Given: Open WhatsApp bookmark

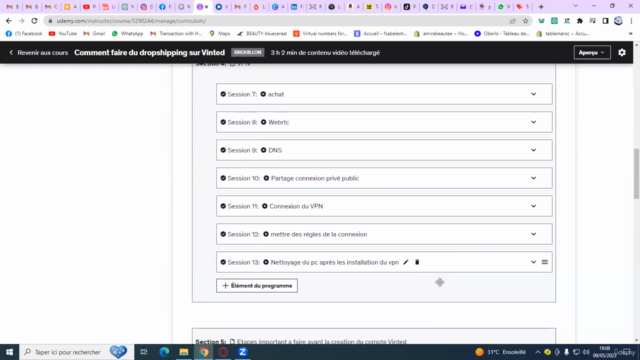Looking at the screenshot, I should point(127,33).
